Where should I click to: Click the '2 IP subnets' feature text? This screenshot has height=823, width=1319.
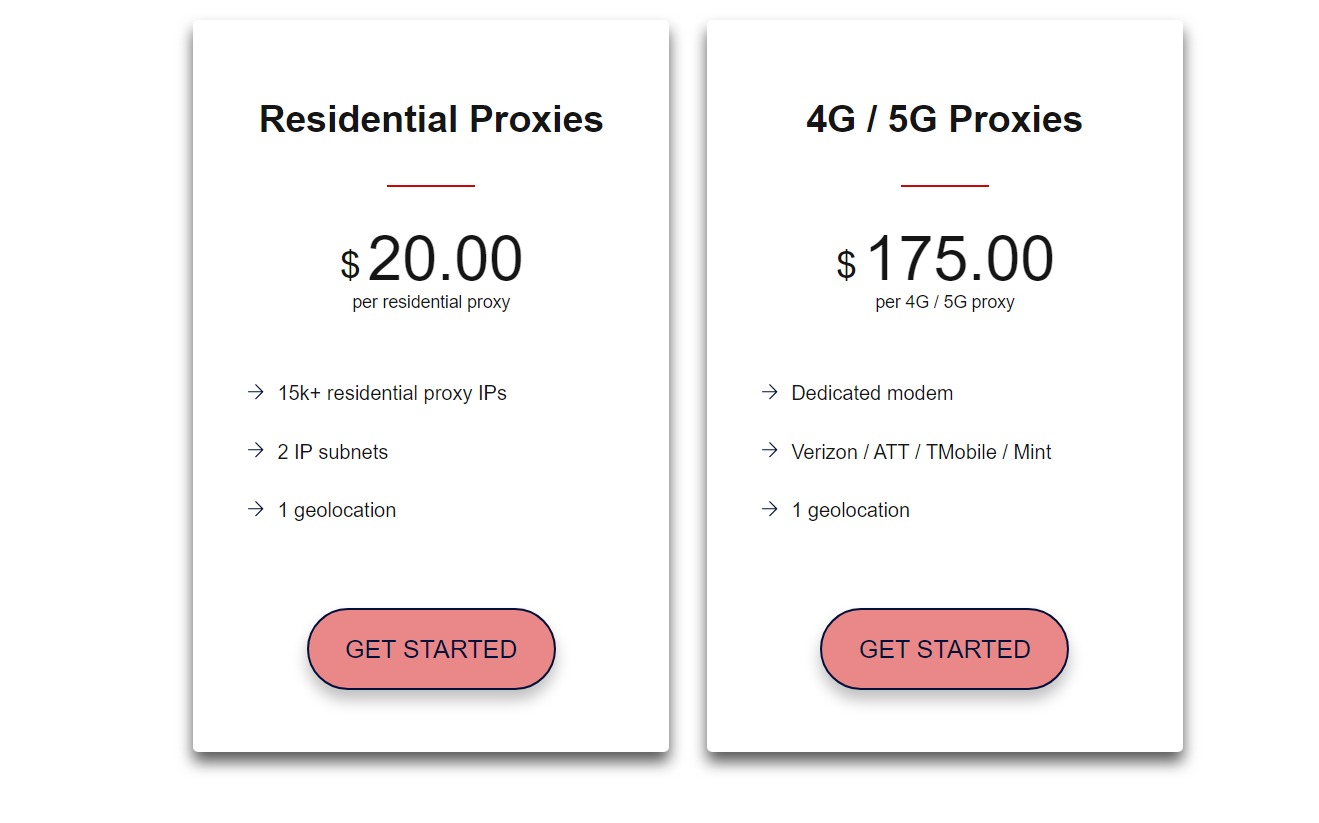pyautogui.click(x=333, y=452)
